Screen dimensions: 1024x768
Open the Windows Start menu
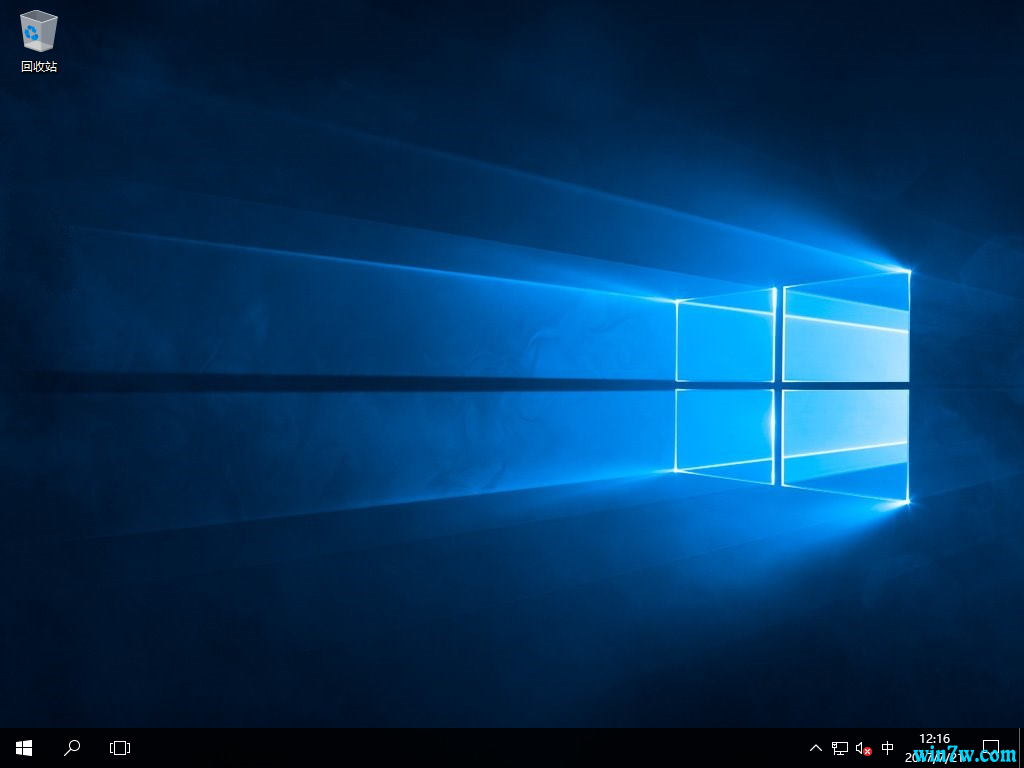[24, 748]
